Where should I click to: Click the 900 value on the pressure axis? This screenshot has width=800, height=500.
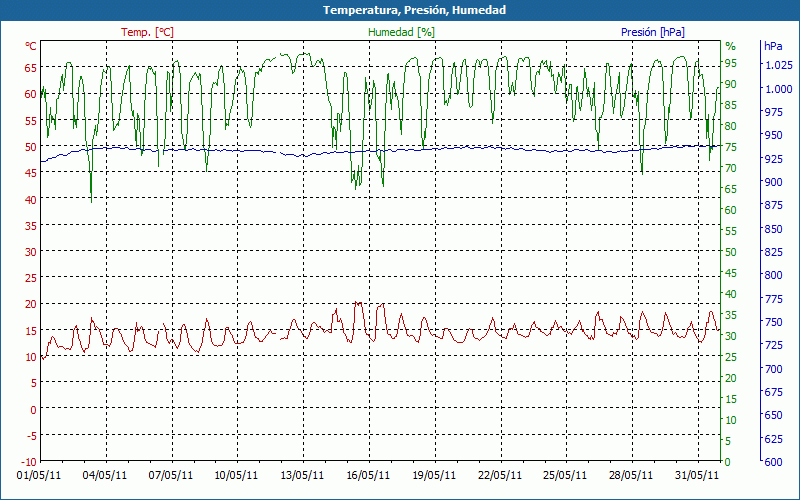tap(773, 182)
